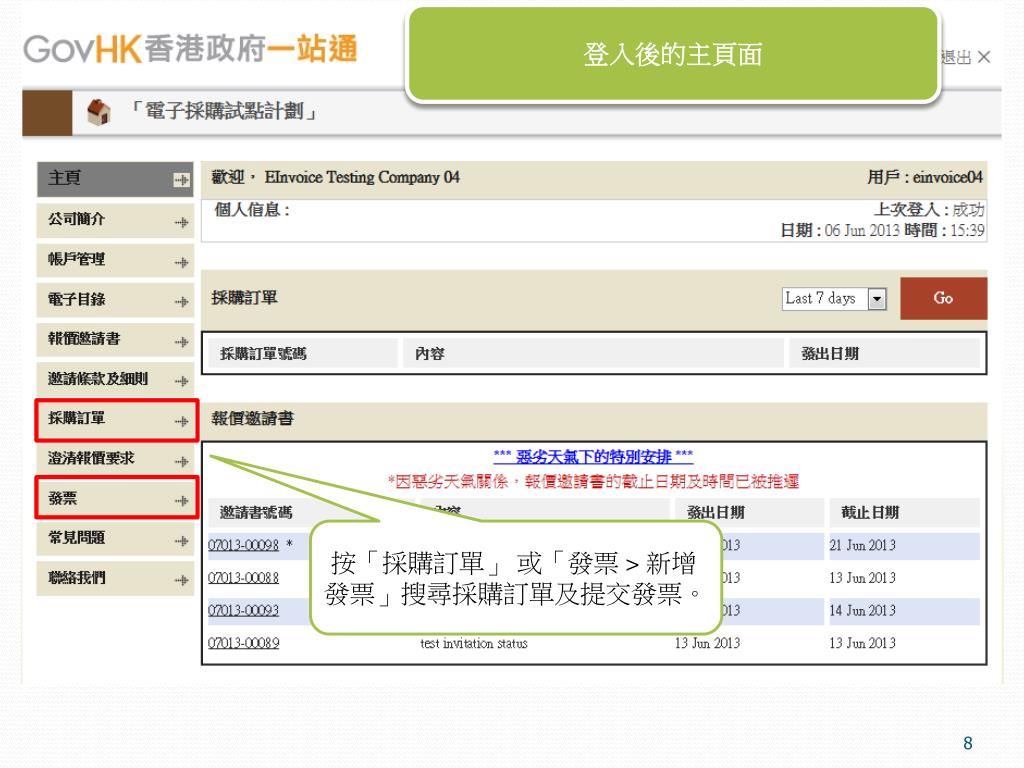Open invitation 07013-00088 link

coord(243,578)
